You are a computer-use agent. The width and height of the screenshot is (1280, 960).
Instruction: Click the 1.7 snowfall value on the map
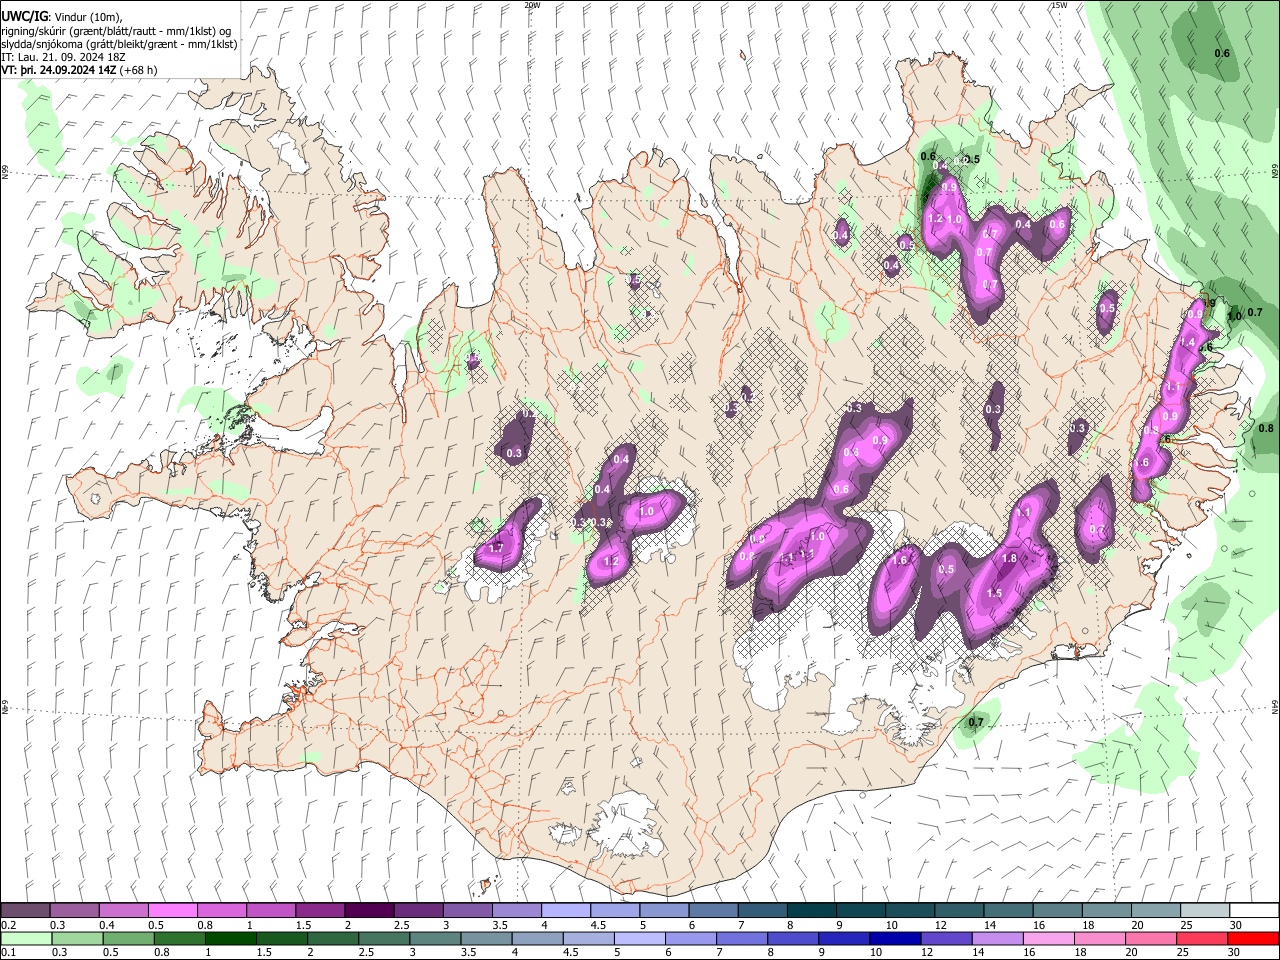tap(496, 548)
